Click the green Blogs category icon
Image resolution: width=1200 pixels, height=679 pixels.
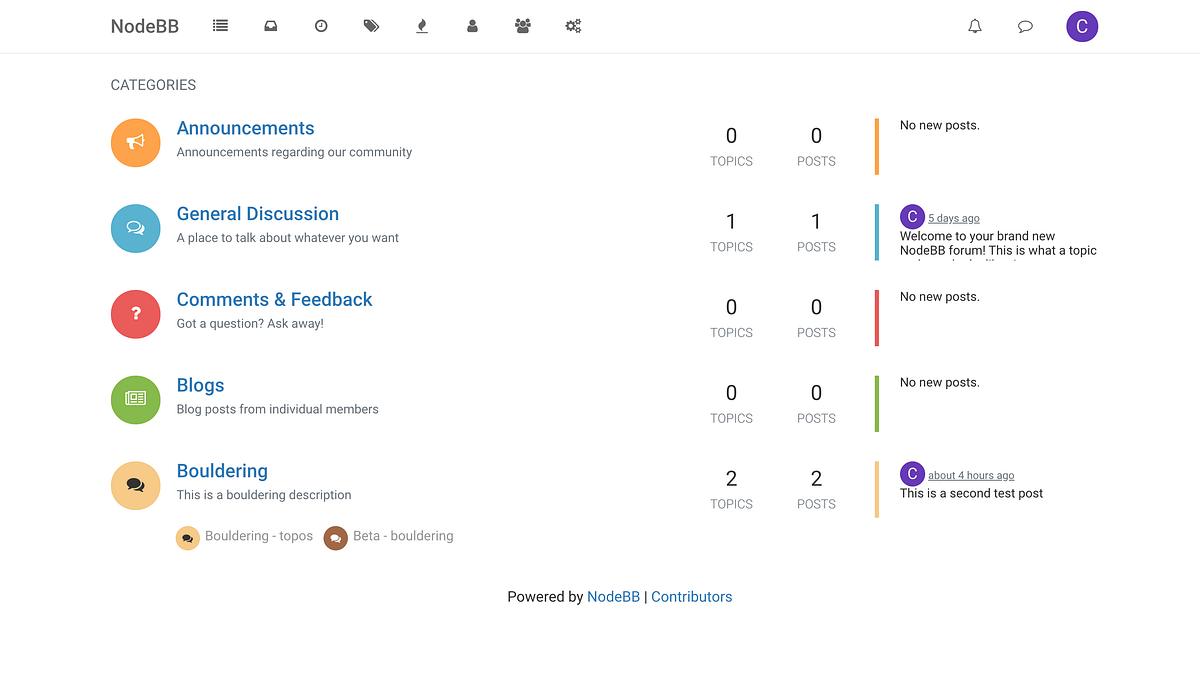click(x=135, y=399)
